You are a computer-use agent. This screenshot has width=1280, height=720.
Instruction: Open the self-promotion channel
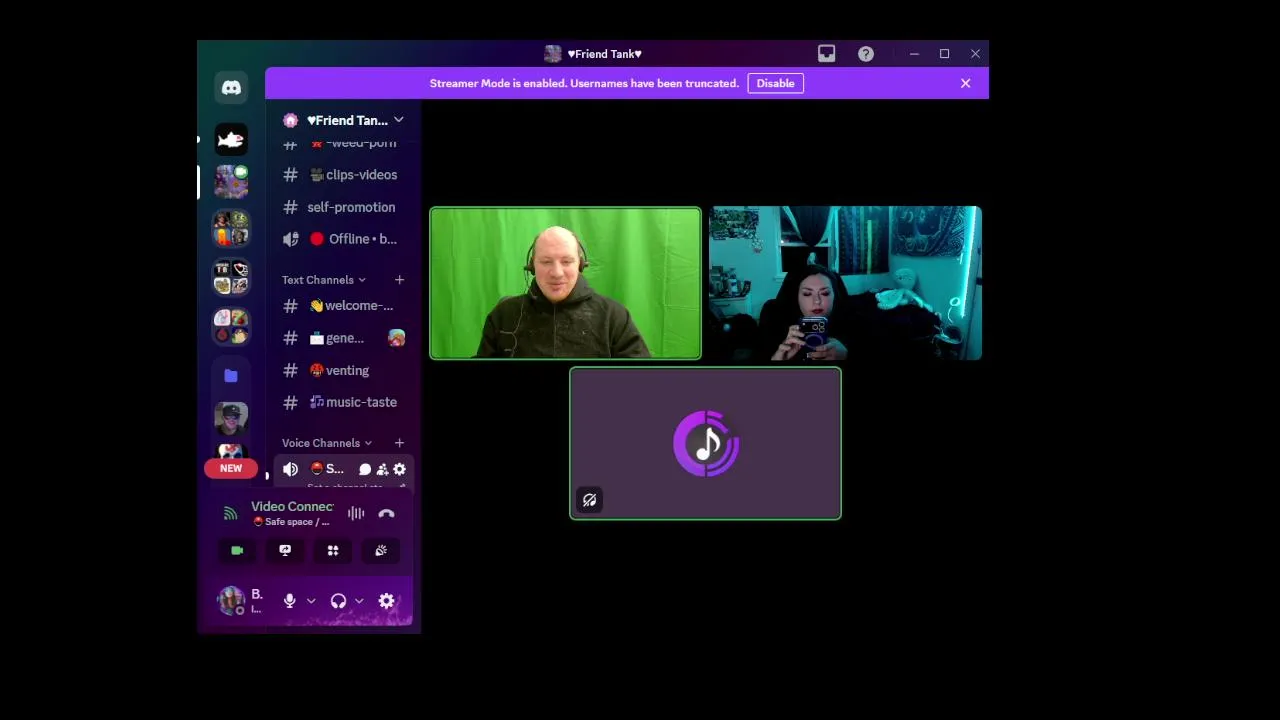(343, 207)
